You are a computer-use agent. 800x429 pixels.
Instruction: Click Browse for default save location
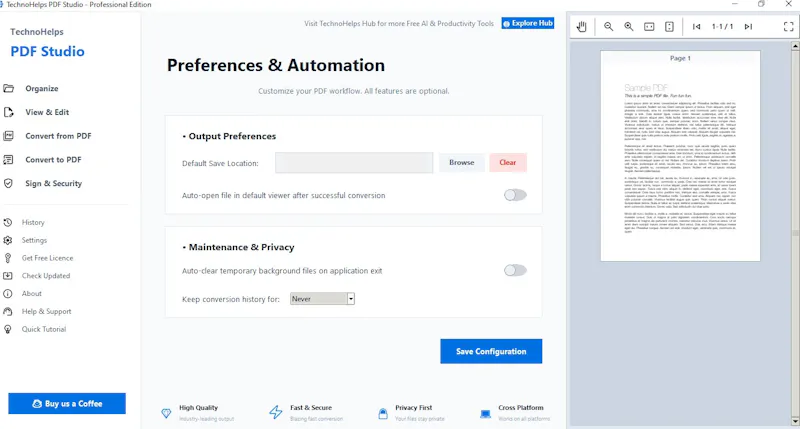(x=462, y=162)
